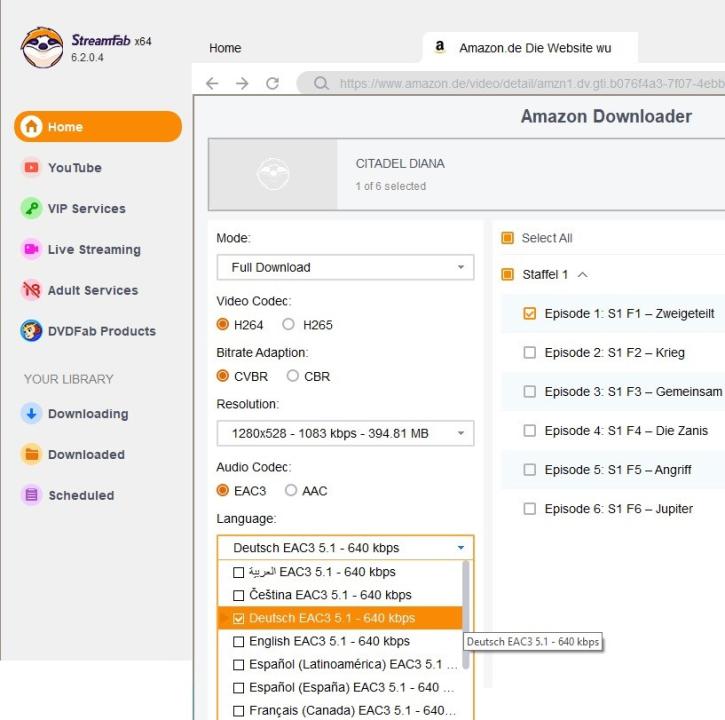Select the H264 video codec
Viewport: 725px width, 720px height.
click(222, 324)
